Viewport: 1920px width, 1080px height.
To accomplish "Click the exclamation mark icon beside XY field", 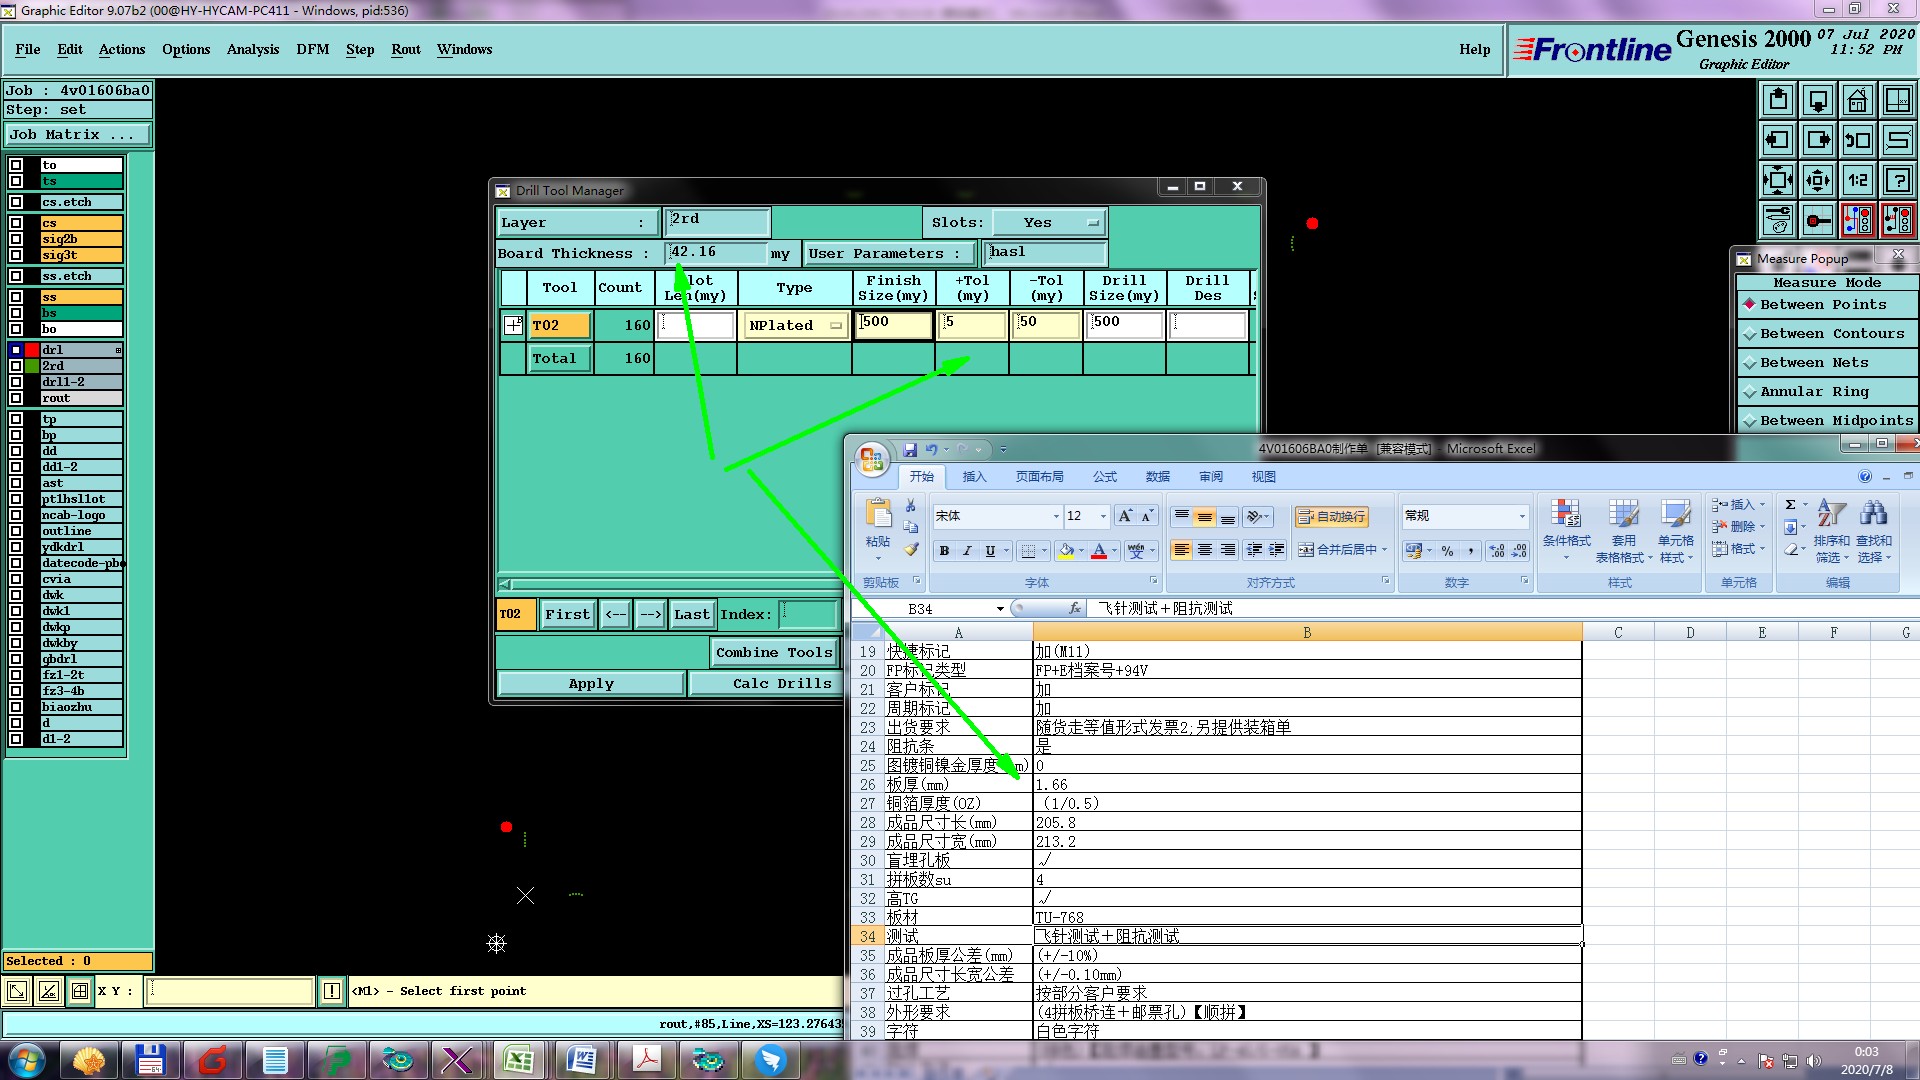I will [332, 991].
